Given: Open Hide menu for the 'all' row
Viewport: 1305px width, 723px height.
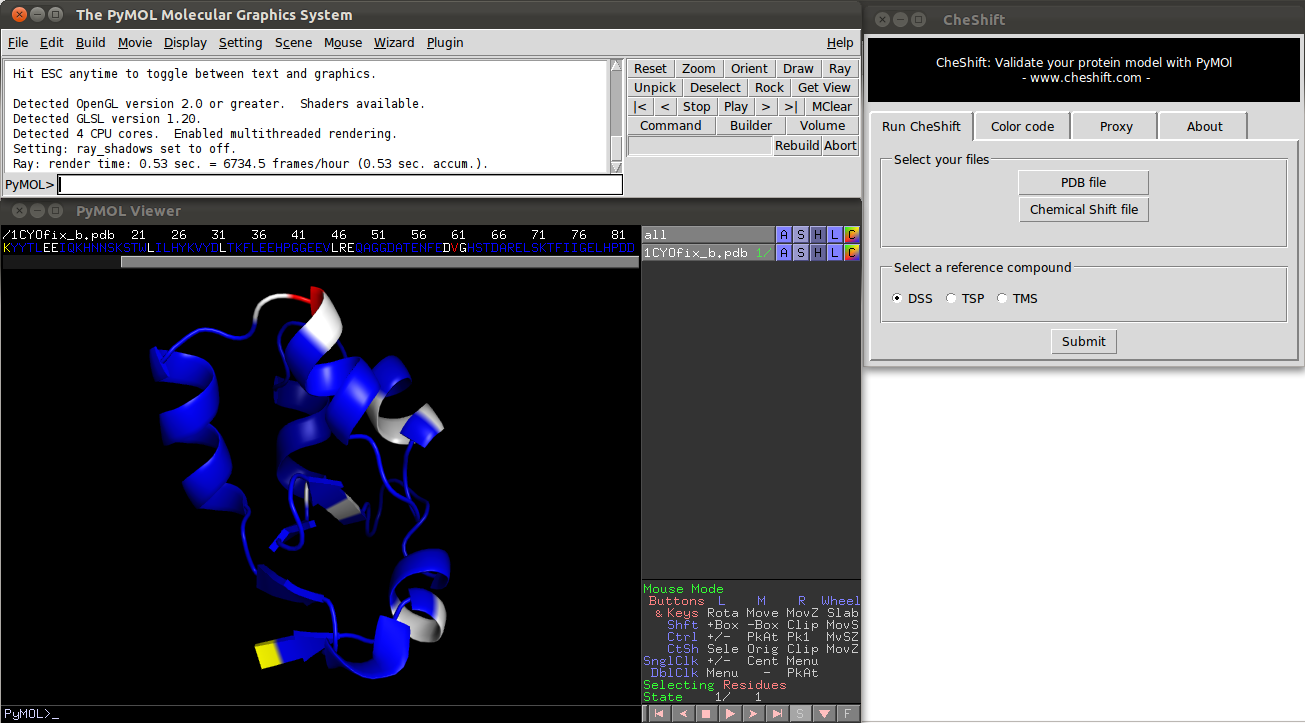Looking at the screenshot, I should (x=818, y=235).
